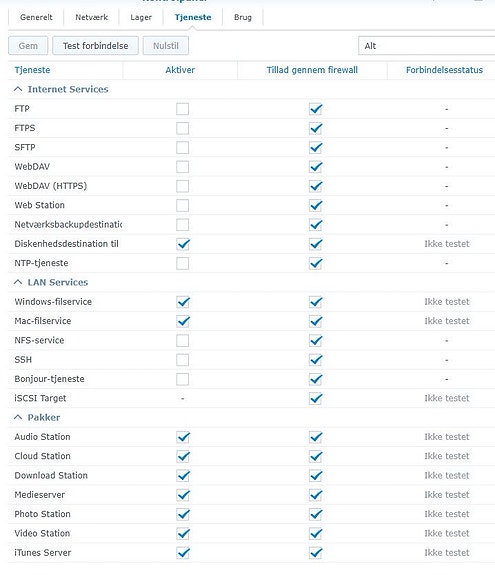The height and width of the screenshot is (575, 495).
Task: Collapse the Pakker section chevron
Action: (x=18, y=417)
